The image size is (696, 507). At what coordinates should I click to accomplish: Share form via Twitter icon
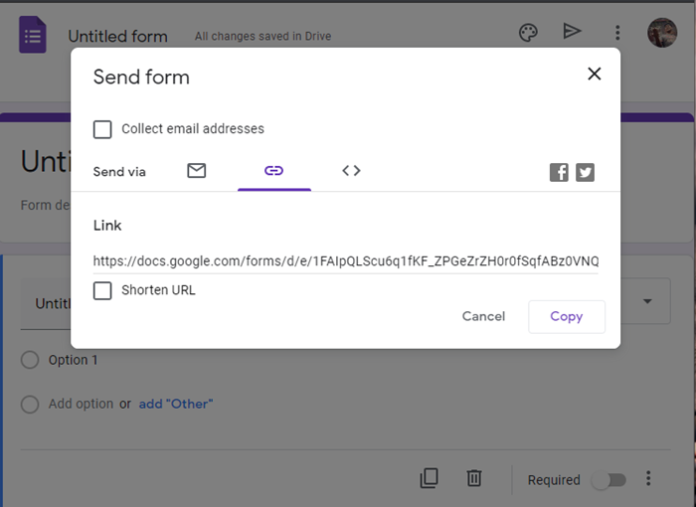(x=585, y=172)
